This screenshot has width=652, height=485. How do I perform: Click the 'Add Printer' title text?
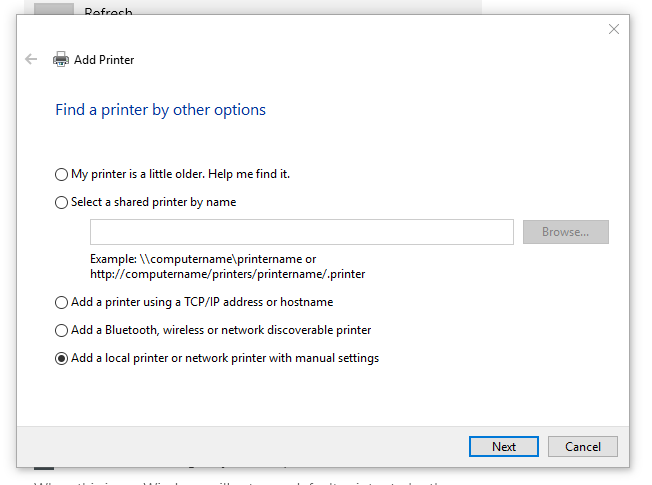tap(104, 60)
